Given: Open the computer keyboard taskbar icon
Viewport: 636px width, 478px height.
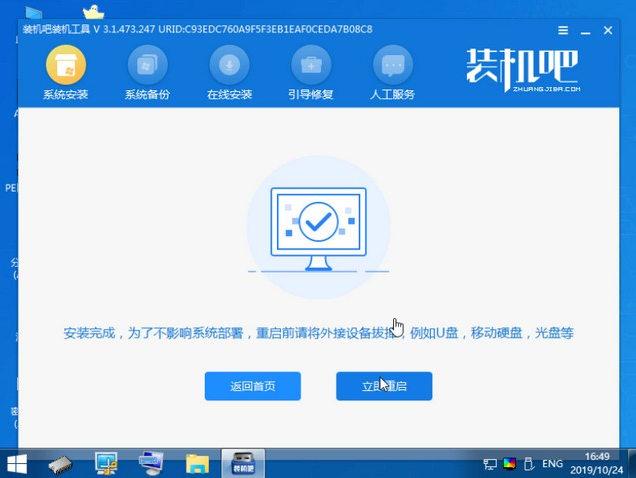Looking at the screenshot, I should pos(152,463).
